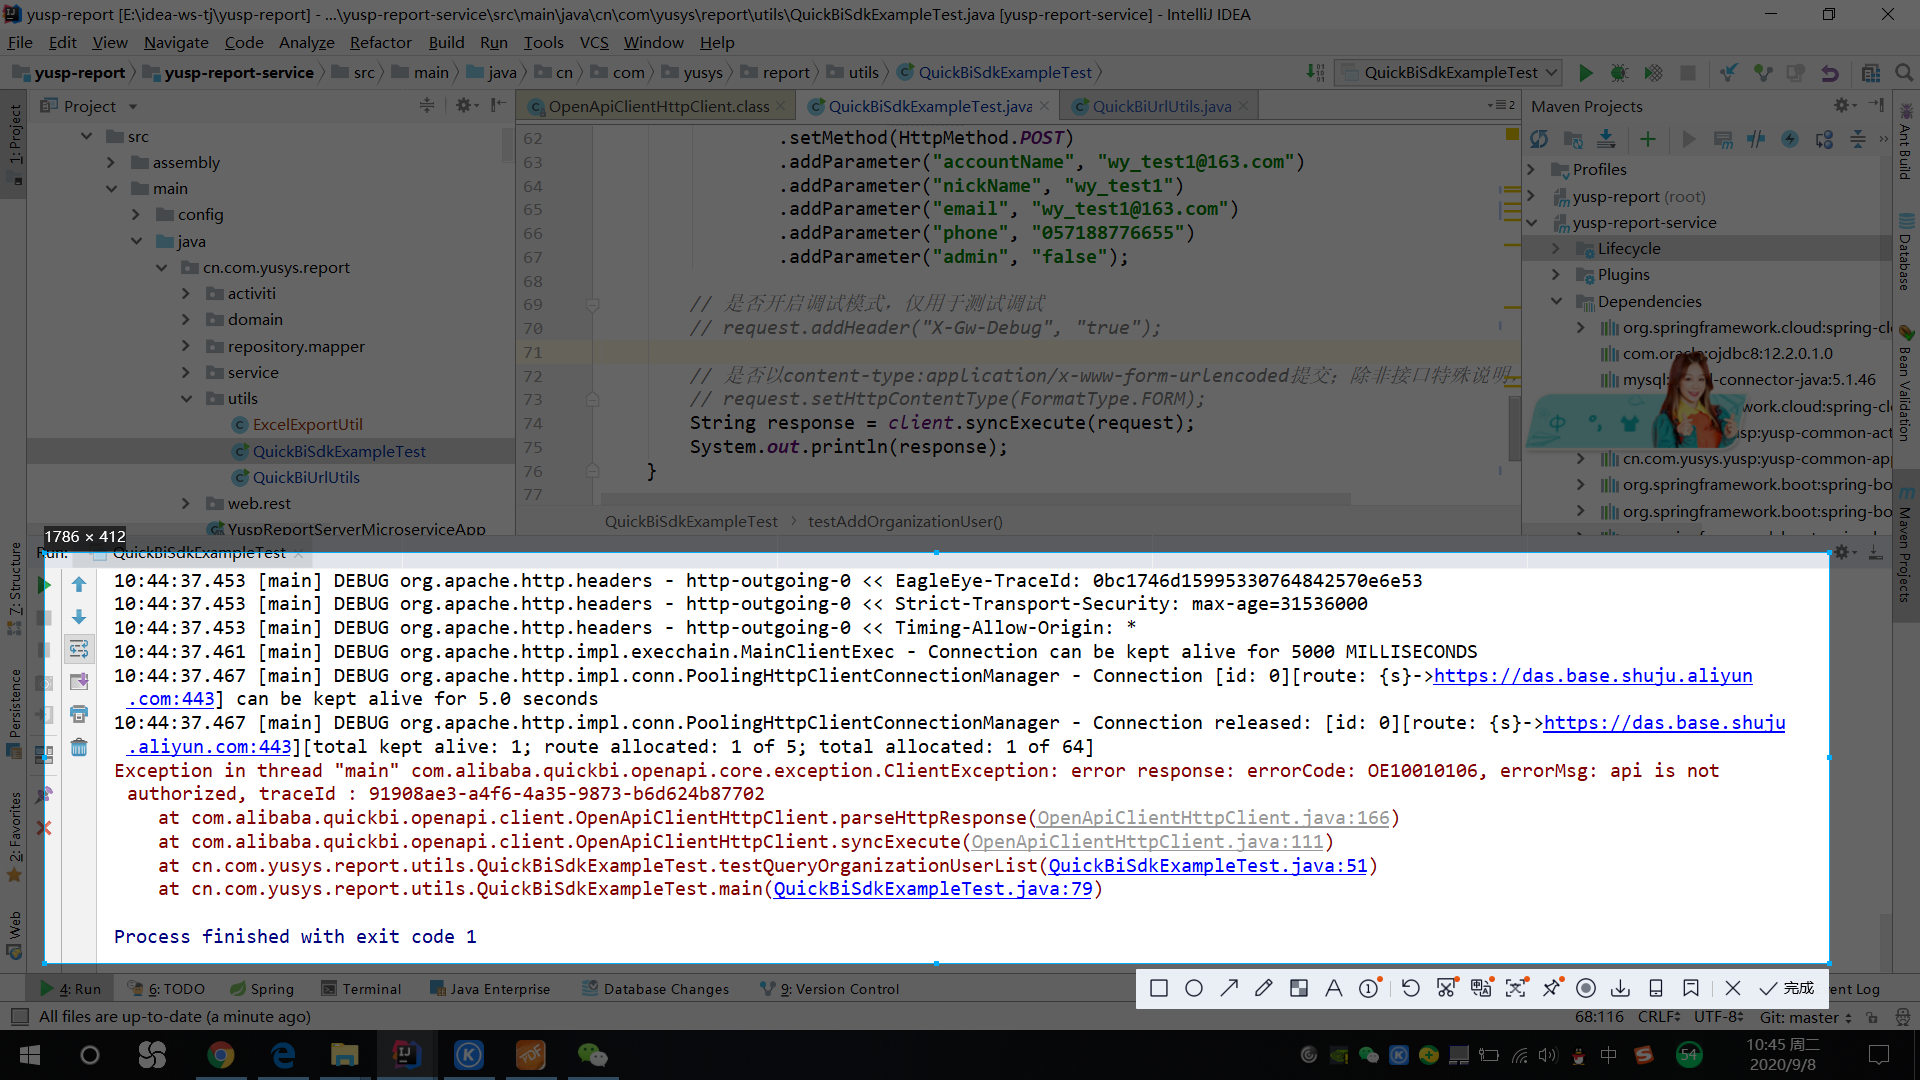Select the QuickBiSdkExampleTest.java tab

point(923,105)
